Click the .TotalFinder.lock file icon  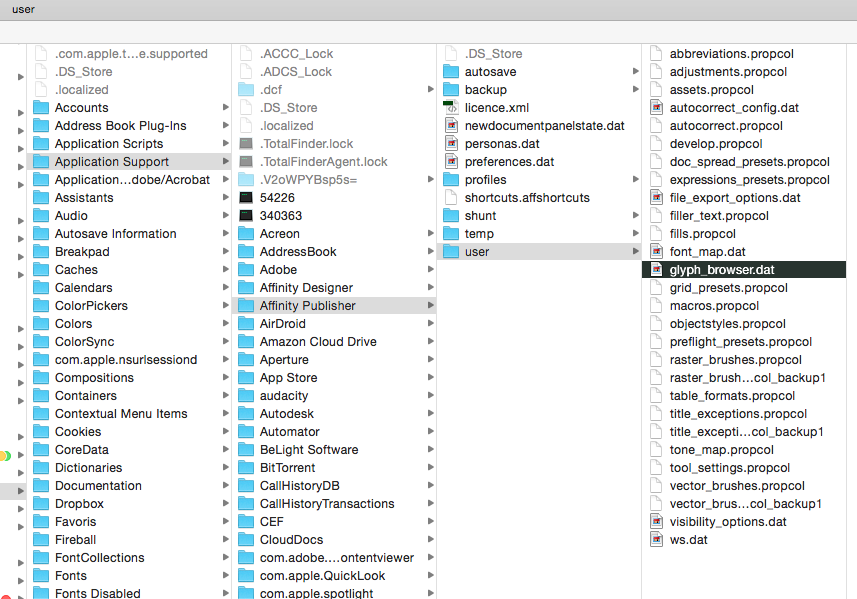tap(246, 143)
